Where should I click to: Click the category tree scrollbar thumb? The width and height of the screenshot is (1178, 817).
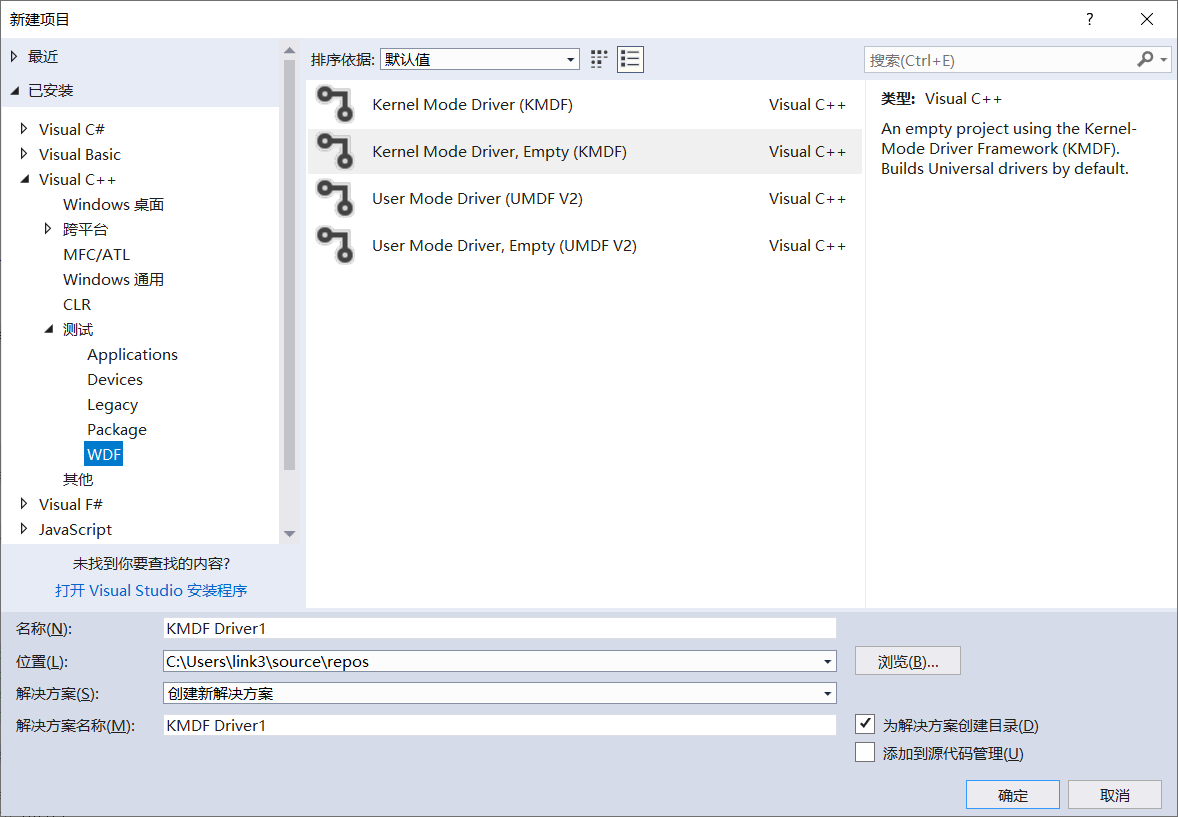[289, 265]
